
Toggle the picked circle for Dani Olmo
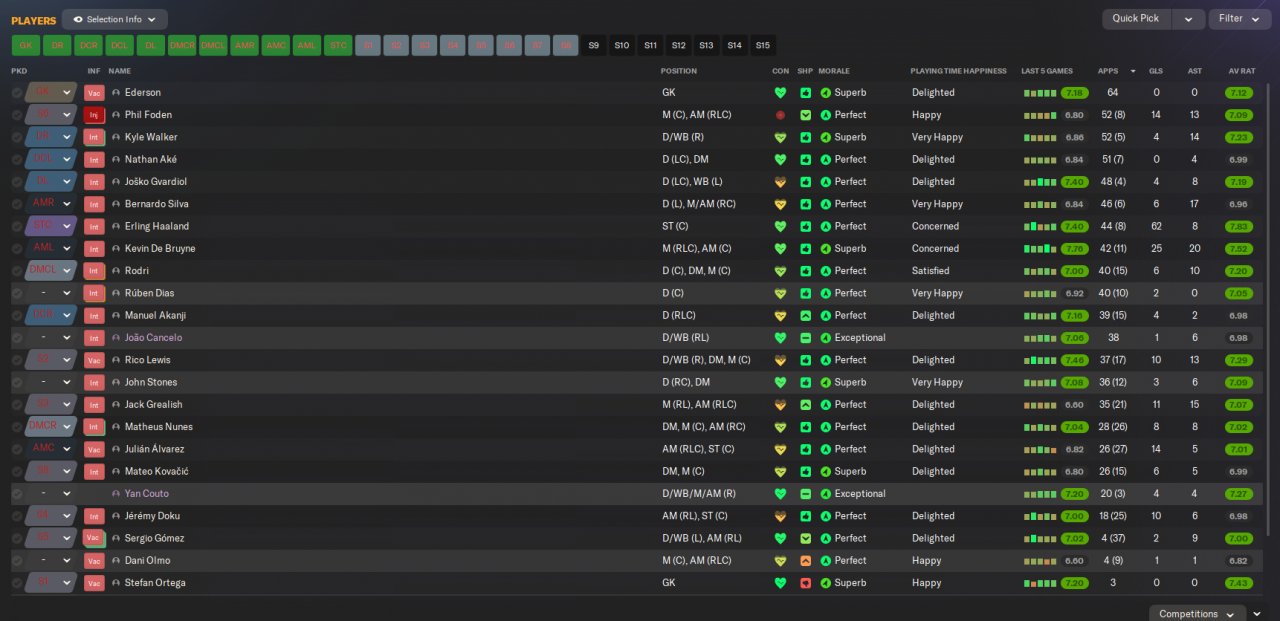17,561
